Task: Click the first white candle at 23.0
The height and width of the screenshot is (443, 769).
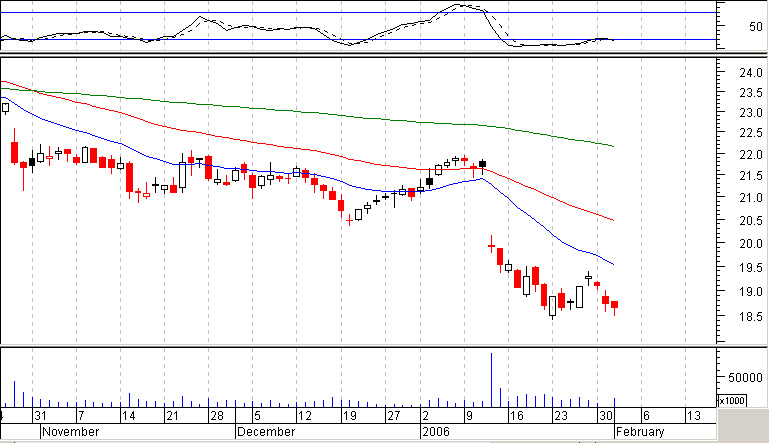Action: (5, 108)
